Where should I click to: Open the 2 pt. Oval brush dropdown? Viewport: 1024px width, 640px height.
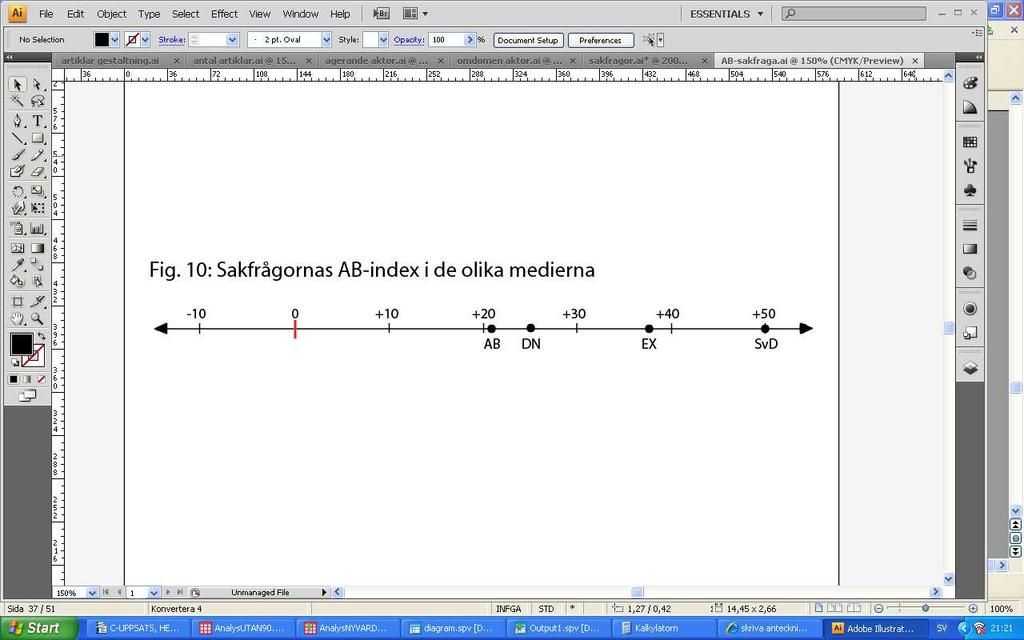pos(326,40)
